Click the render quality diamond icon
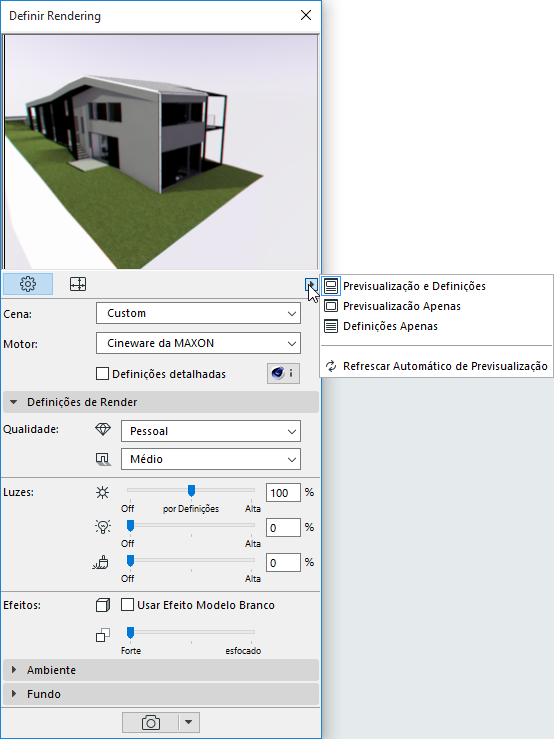This screenshot has height=739, width=554. tap(103, 429)
